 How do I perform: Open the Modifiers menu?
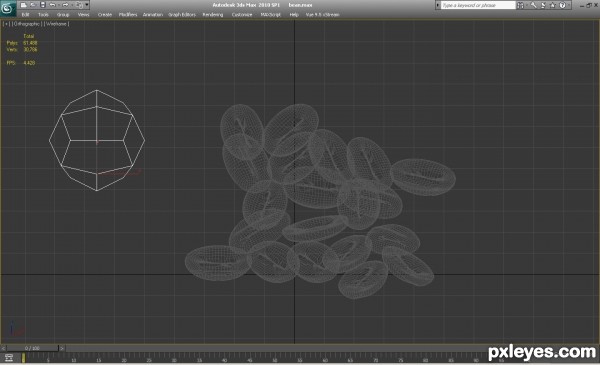tap(128, 15)
